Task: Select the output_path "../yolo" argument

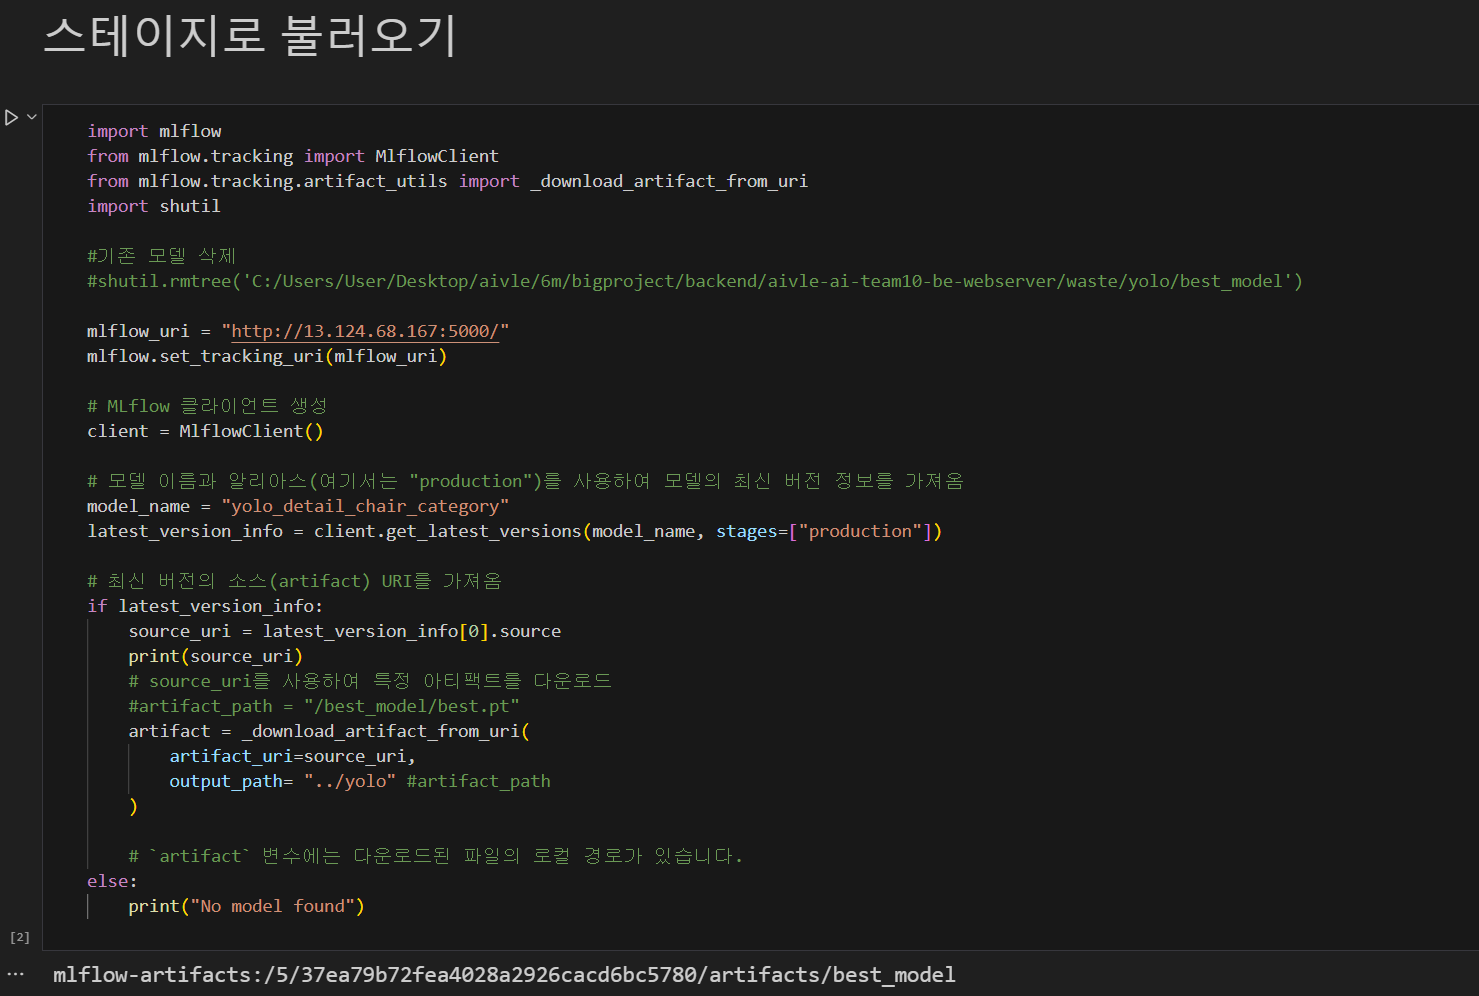Action: click(x=350, y=780)
